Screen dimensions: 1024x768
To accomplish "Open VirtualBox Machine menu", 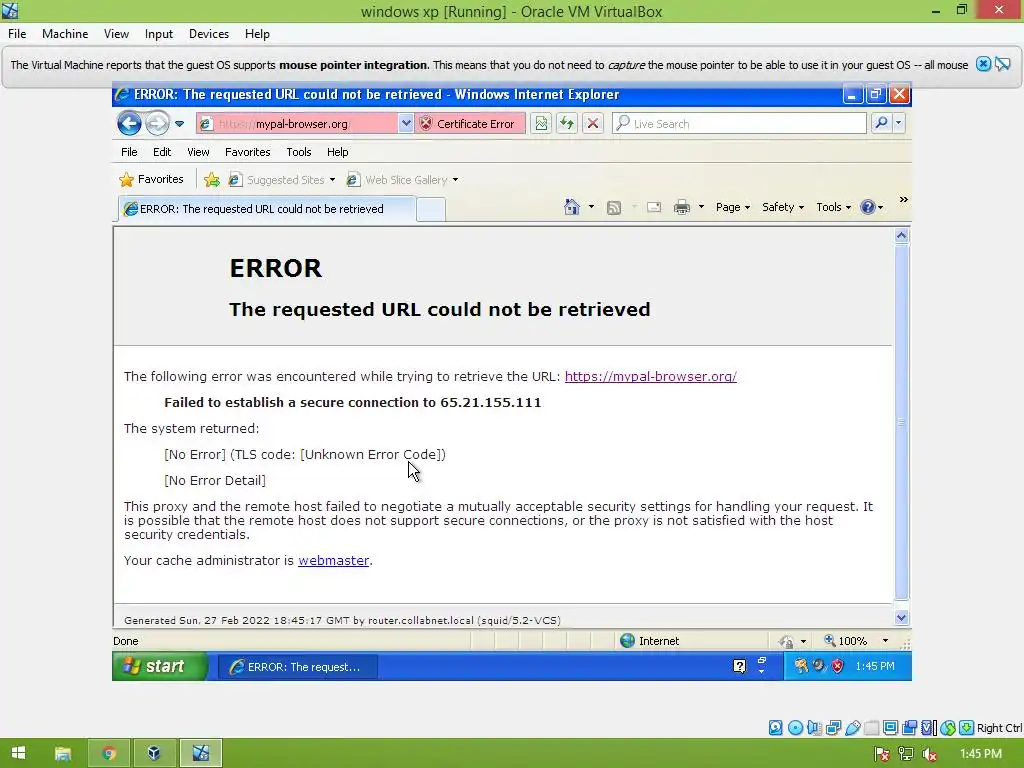I will point(65,33).
